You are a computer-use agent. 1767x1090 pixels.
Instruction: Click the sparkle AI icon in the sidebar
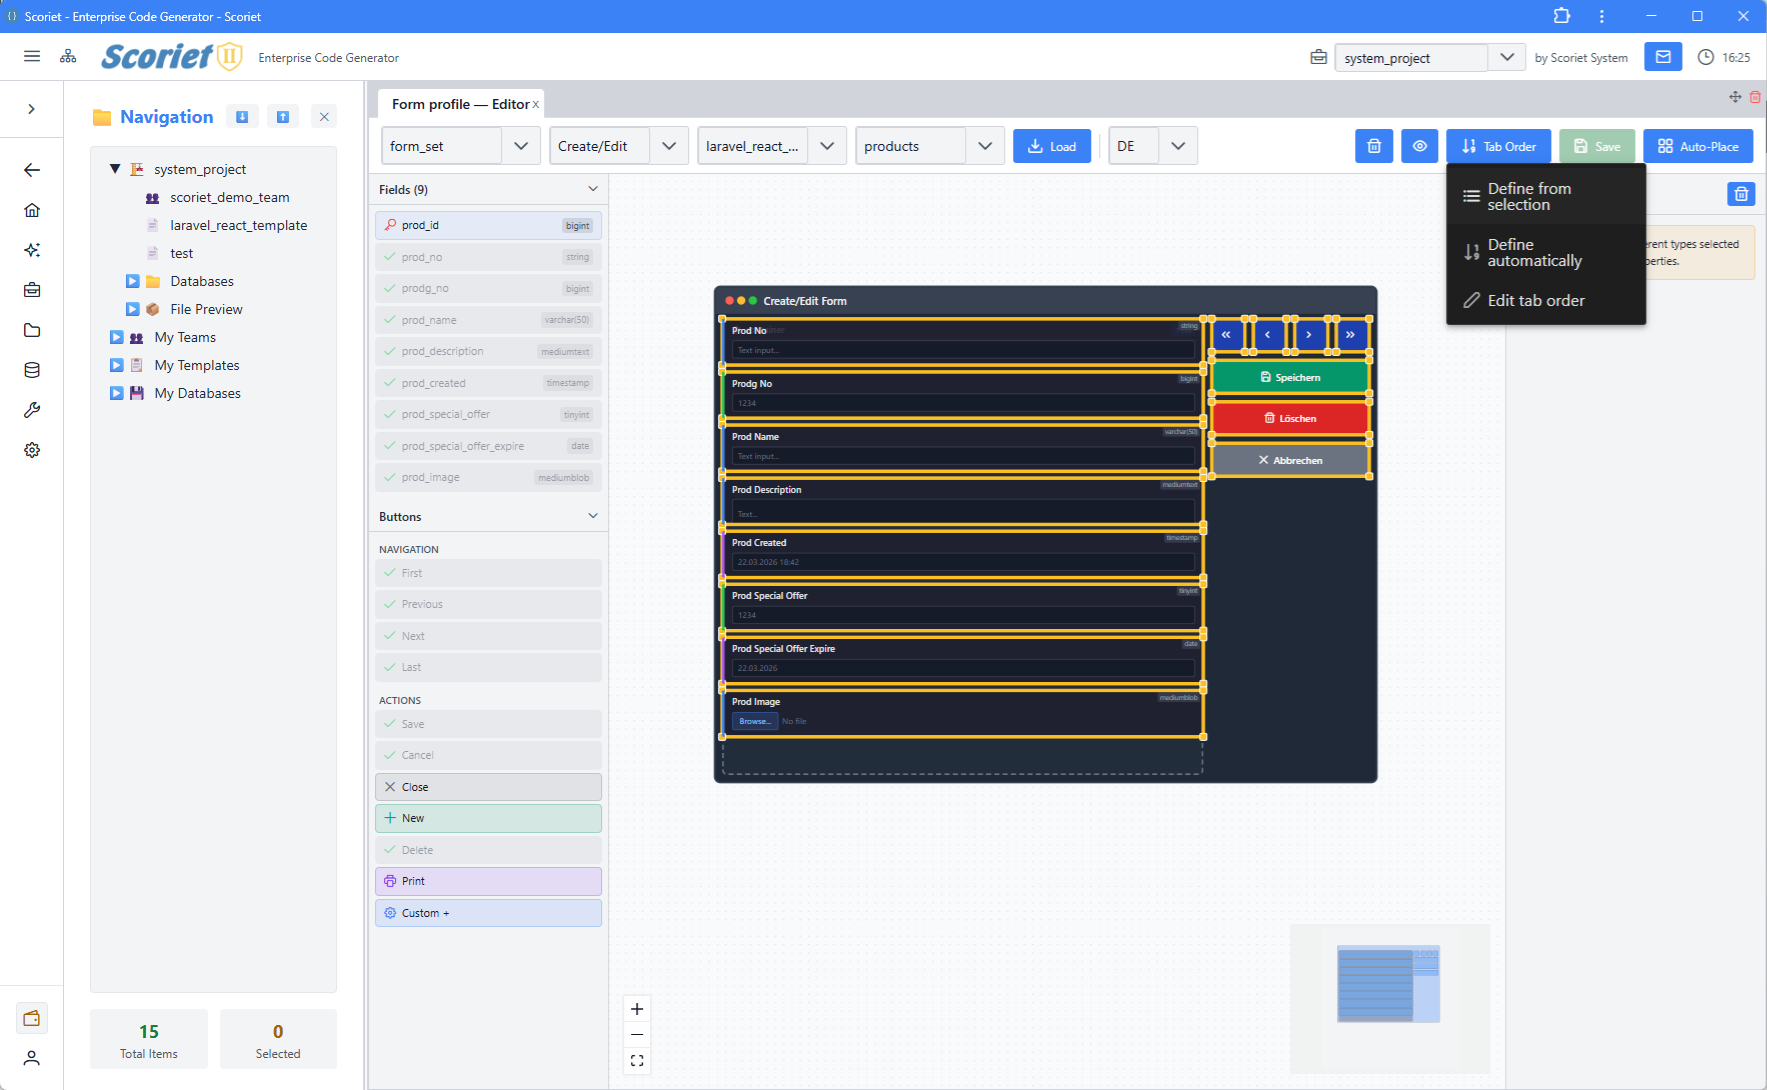click(32, 250)
